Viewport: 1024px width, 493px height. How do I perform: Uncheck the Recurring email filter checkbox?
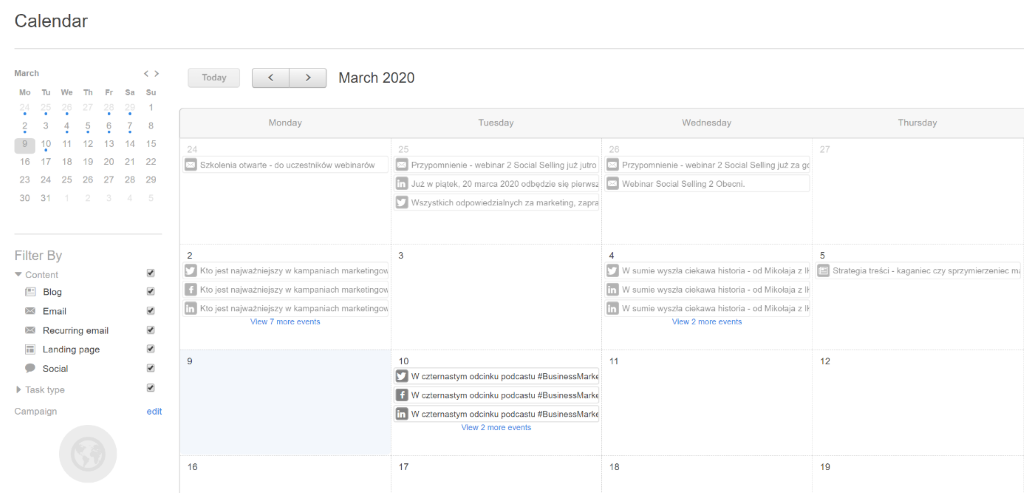(151, 330)
